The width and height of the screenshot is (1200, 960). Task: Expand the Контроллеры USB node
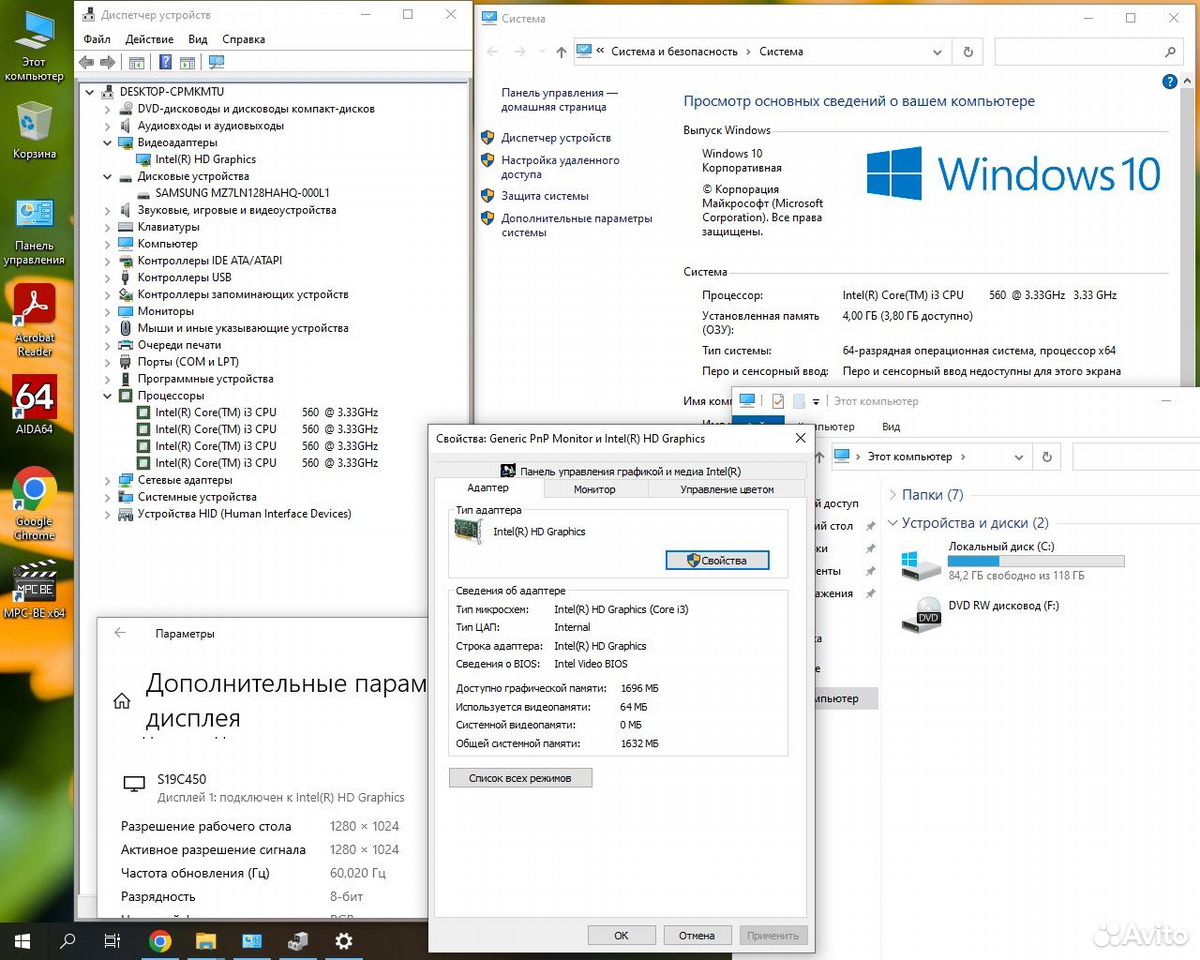tap(107, 278)
